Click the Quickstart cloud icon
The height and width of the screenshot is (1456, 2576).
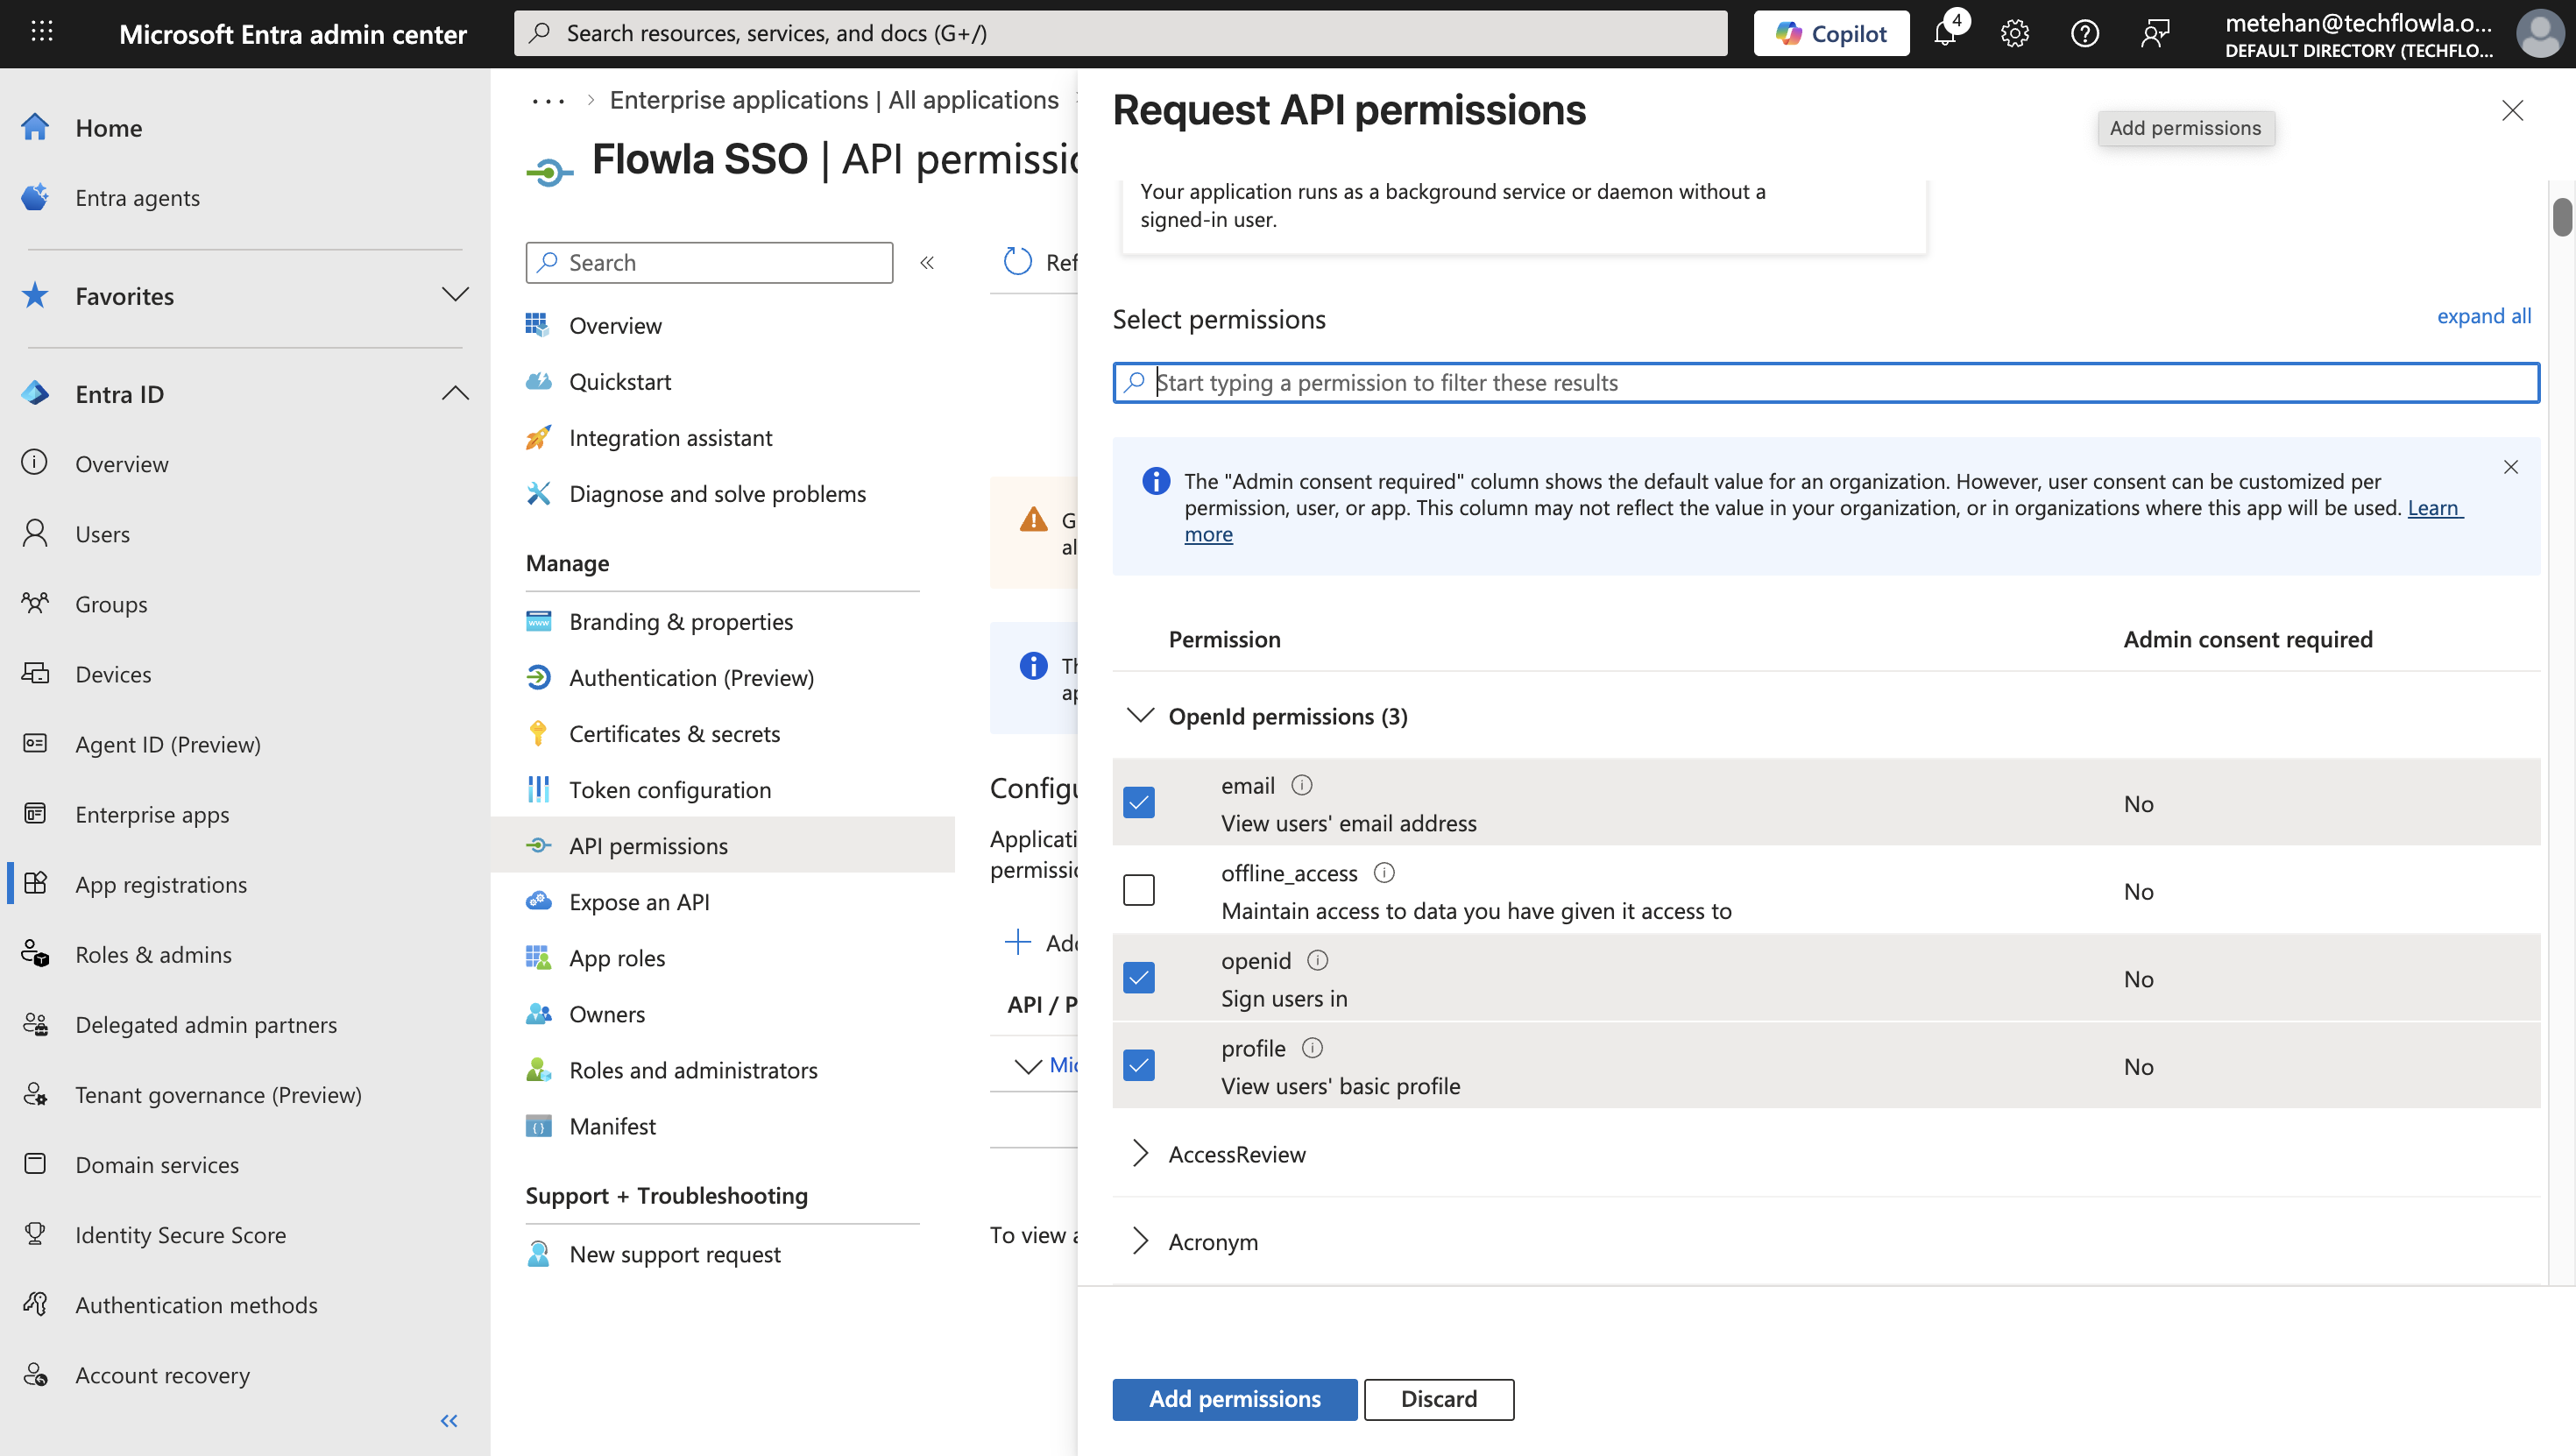pyautogui.click(x=539, y=381)
